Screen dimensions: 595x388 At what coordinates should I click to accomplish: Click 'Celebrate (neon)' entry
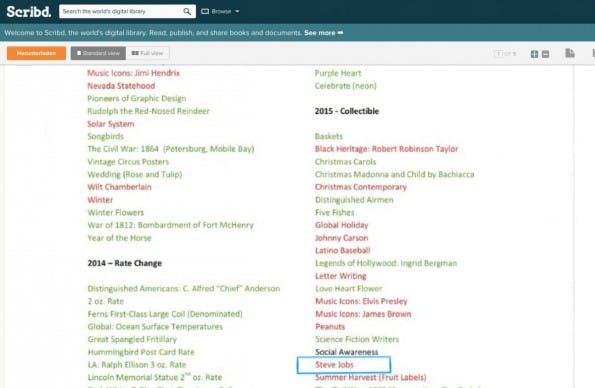(345, 86)
